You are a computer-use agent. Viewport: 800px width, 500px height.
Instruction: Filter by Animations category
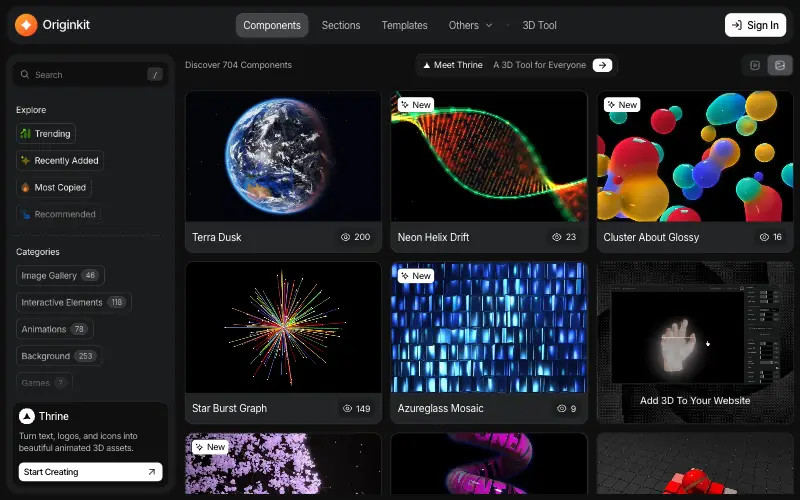(55, 329)
